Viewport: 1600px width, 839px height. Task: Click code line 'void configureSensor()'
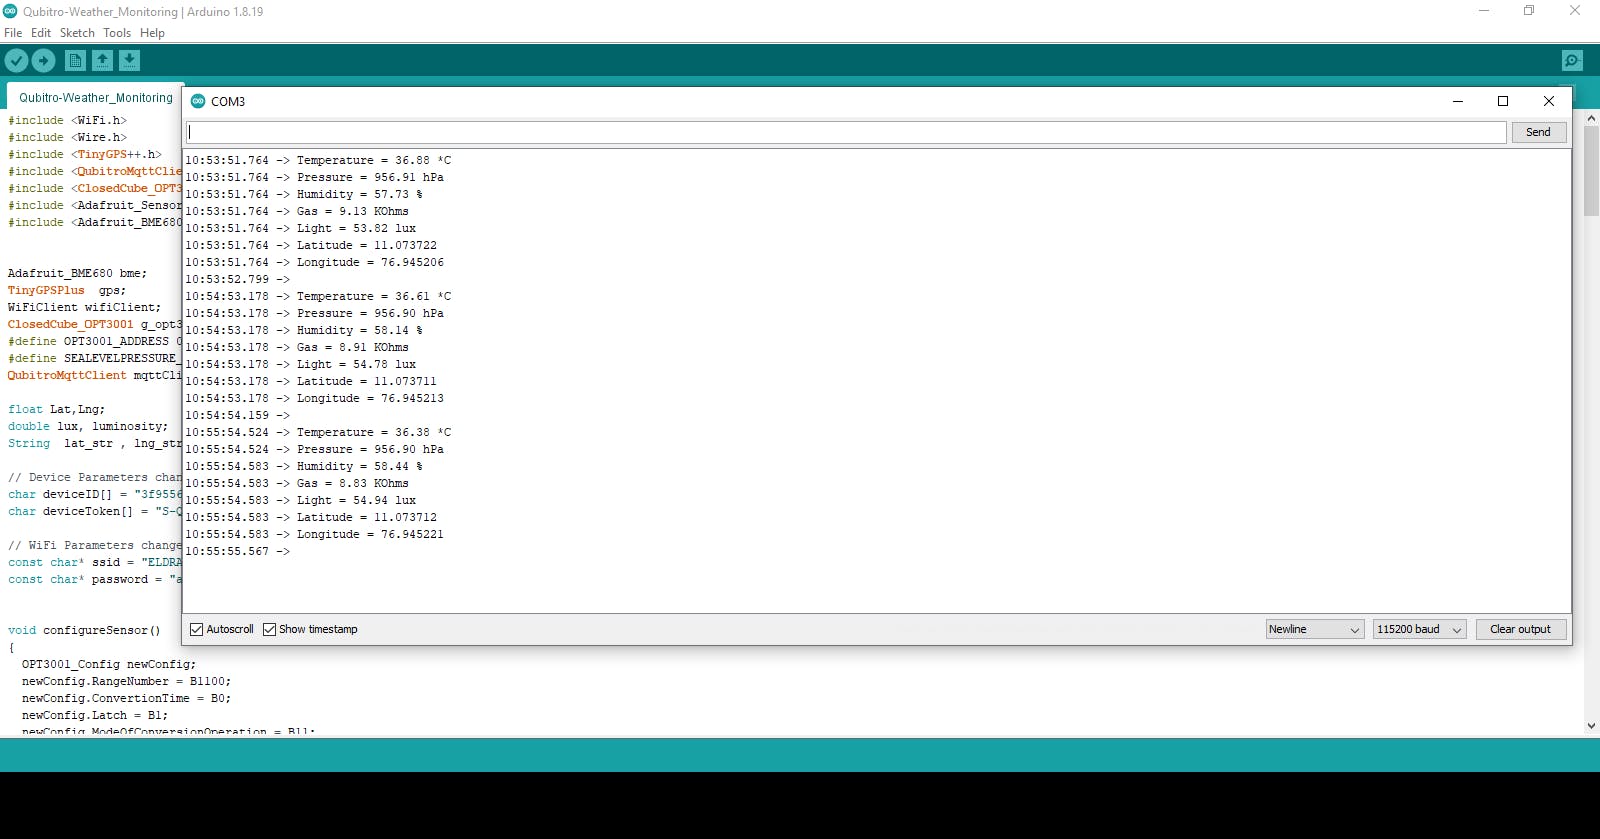click(84, 630)
